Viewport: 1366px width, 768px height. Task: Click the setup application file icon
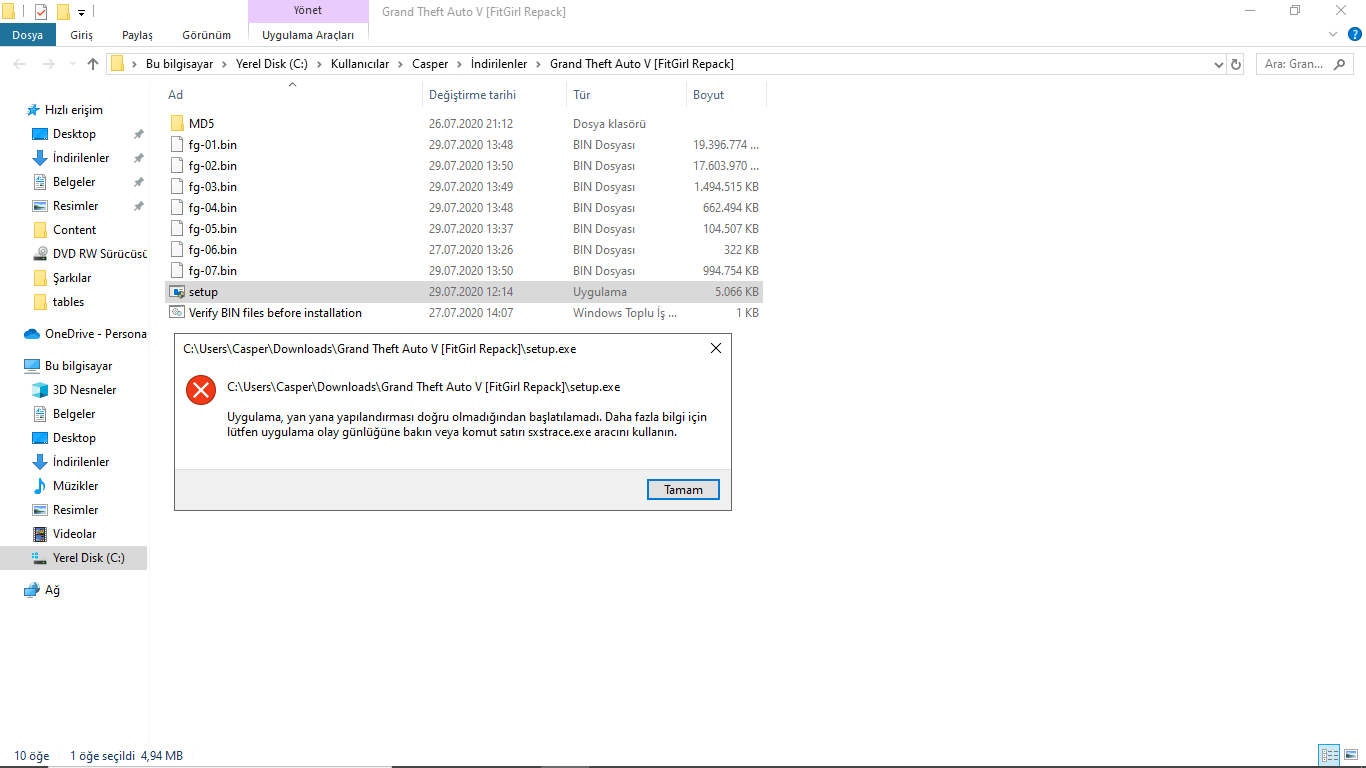click(x=177, y=292)
